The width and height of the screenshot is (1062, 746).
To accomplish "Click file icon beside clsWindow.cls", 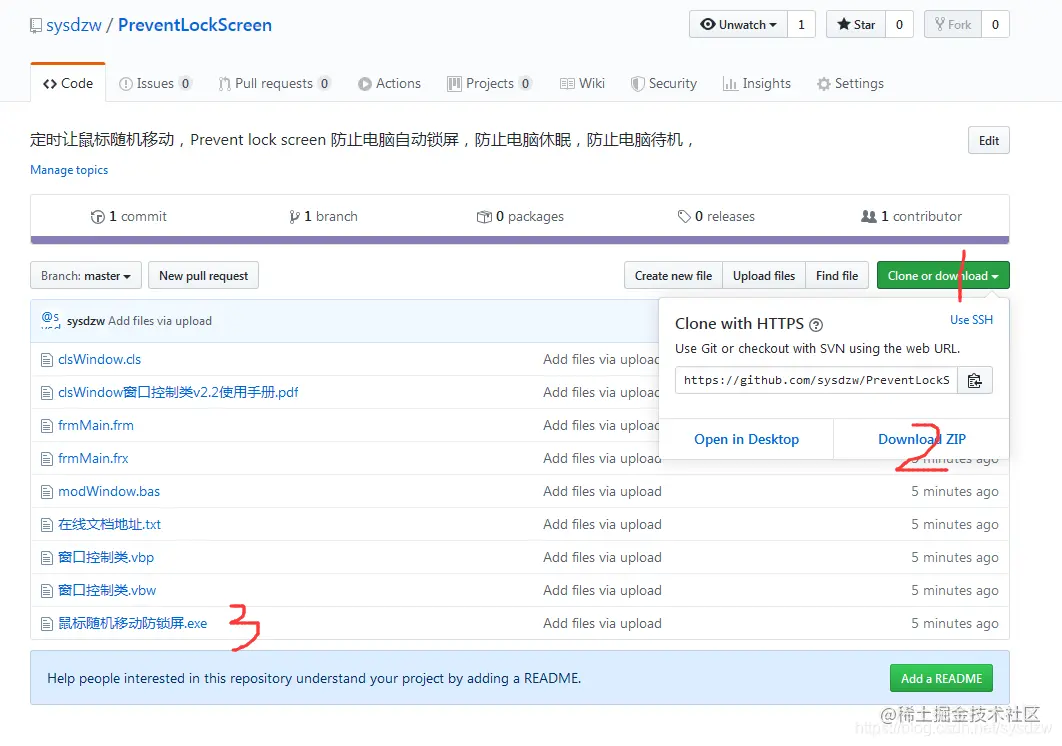I will tap(47, 360).
